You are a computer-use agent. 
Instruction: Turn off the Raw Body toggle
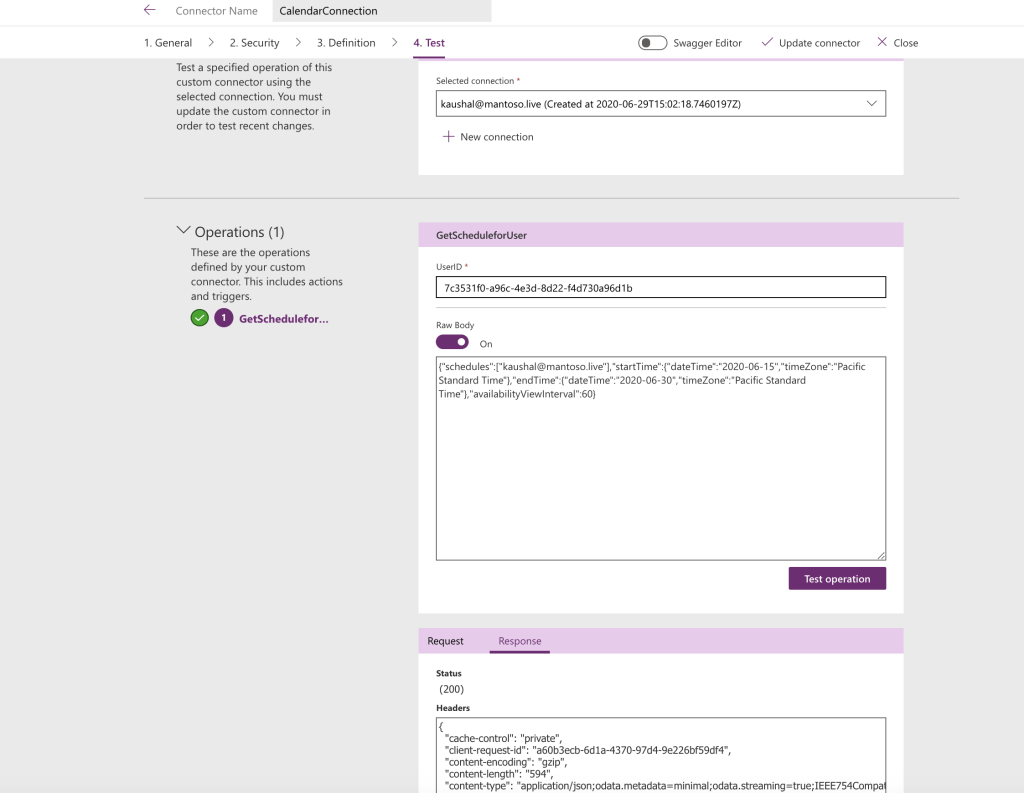coord(452,342)
